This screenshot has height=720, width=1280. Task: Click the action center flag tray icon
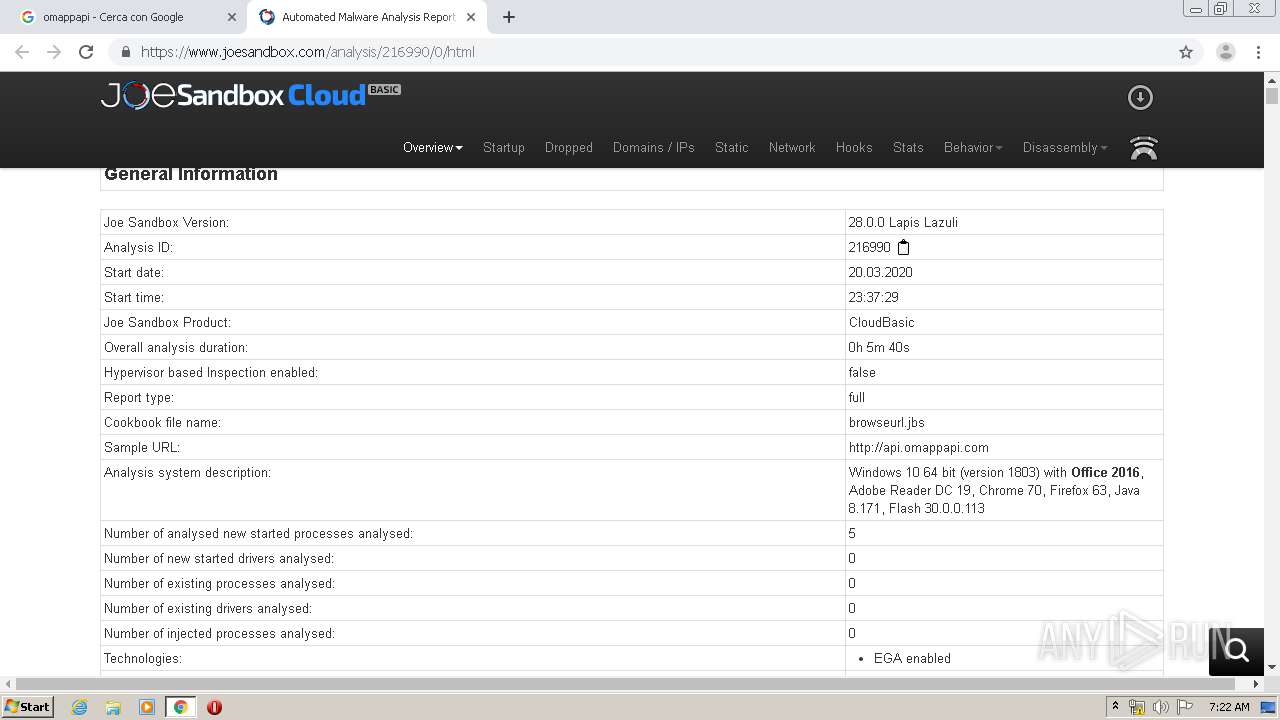tap(1186, 707)
